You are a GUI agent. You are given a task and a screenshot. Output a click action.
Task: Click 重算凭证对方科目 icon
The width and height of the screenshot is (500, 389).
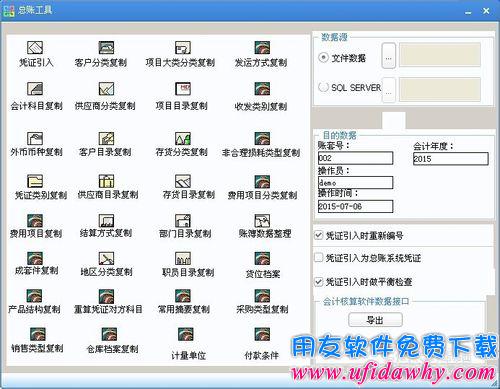click(x=106, y=296)
